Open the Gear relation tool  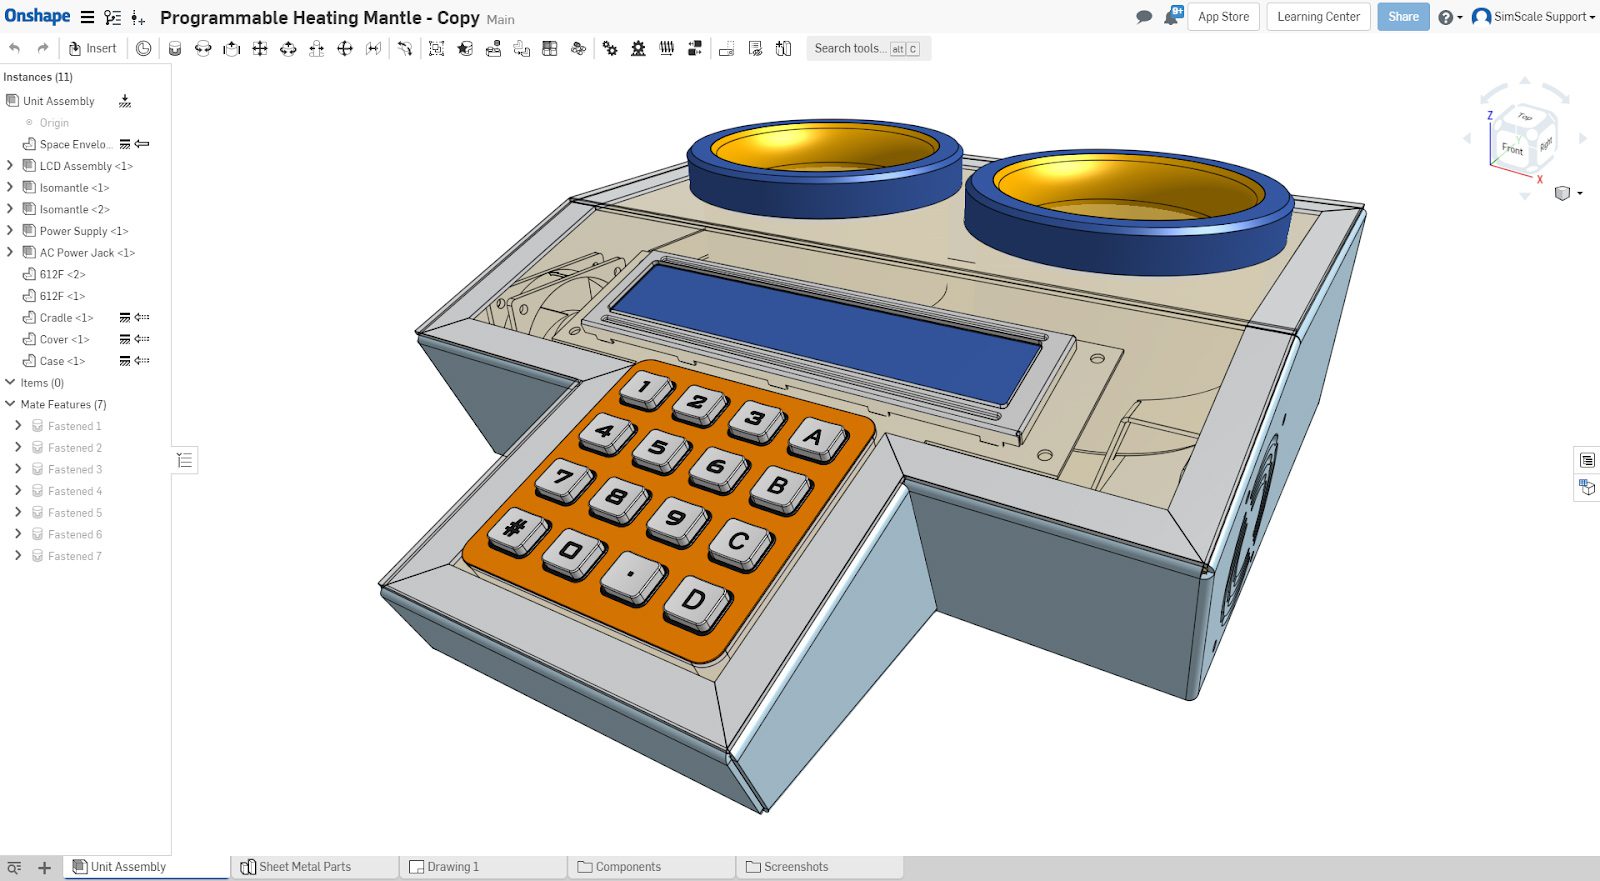[609, 48]
